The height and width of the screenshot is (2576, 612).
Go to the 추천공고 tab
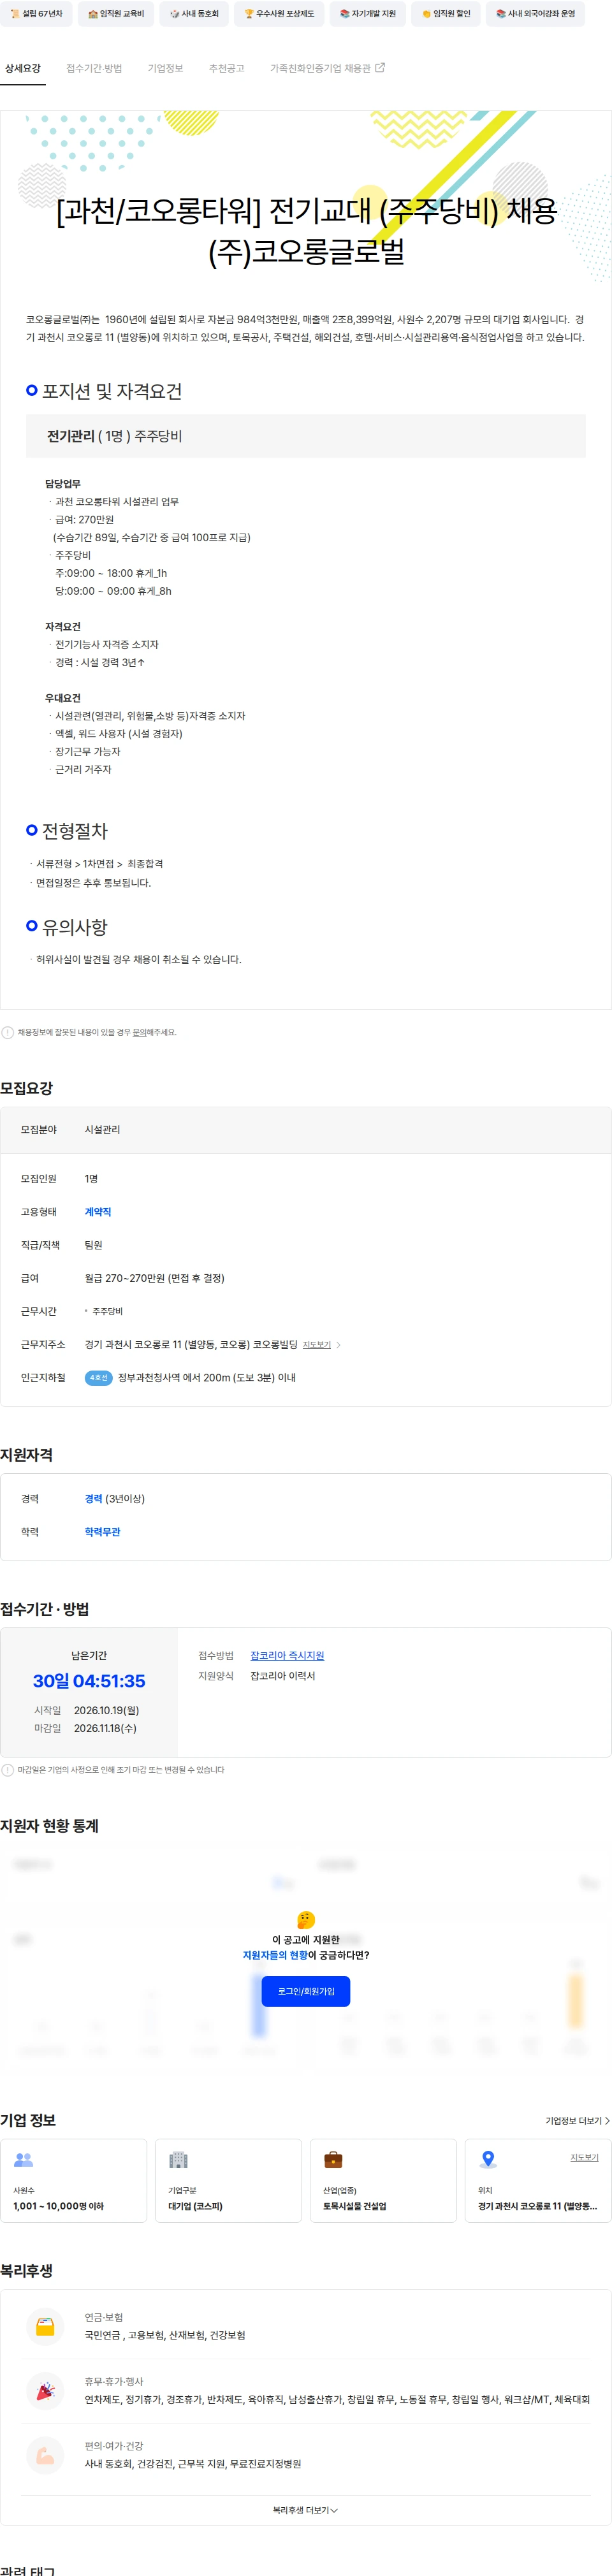[226, 68]
